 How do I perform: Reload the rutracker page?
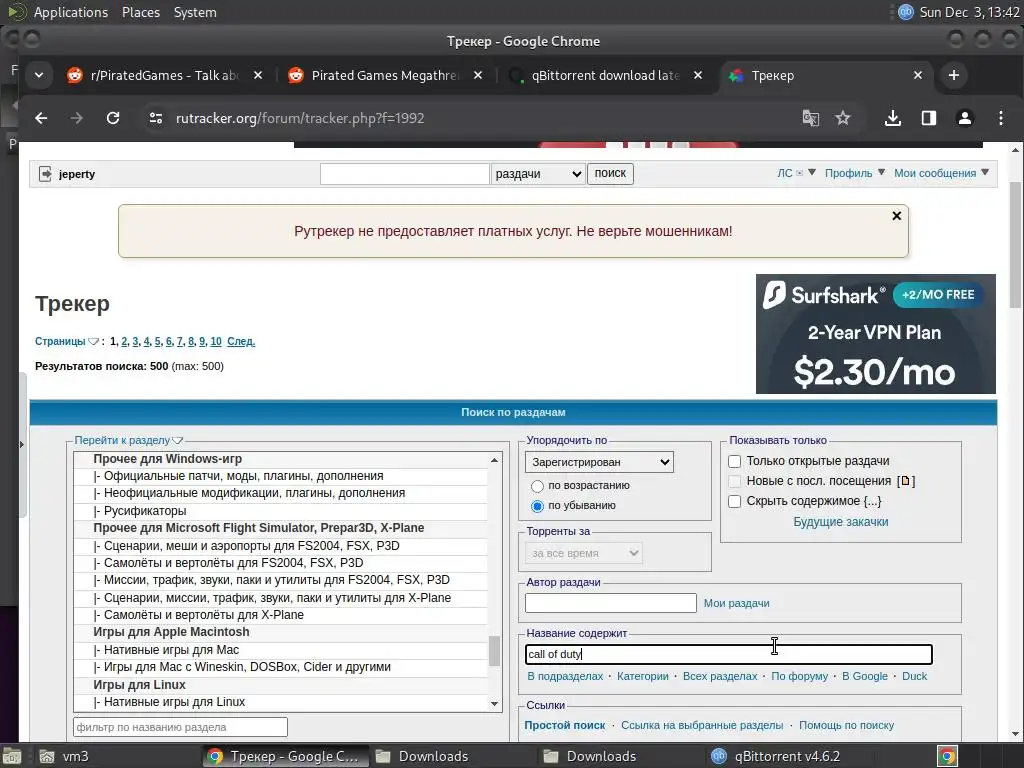point(113,118)
